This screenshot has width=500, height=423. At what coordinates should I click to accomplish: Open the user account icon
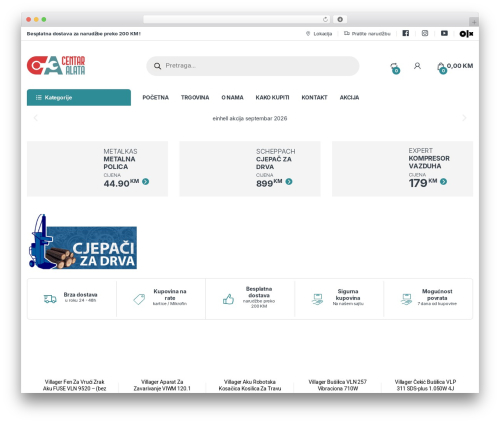[x=417, y=66]
